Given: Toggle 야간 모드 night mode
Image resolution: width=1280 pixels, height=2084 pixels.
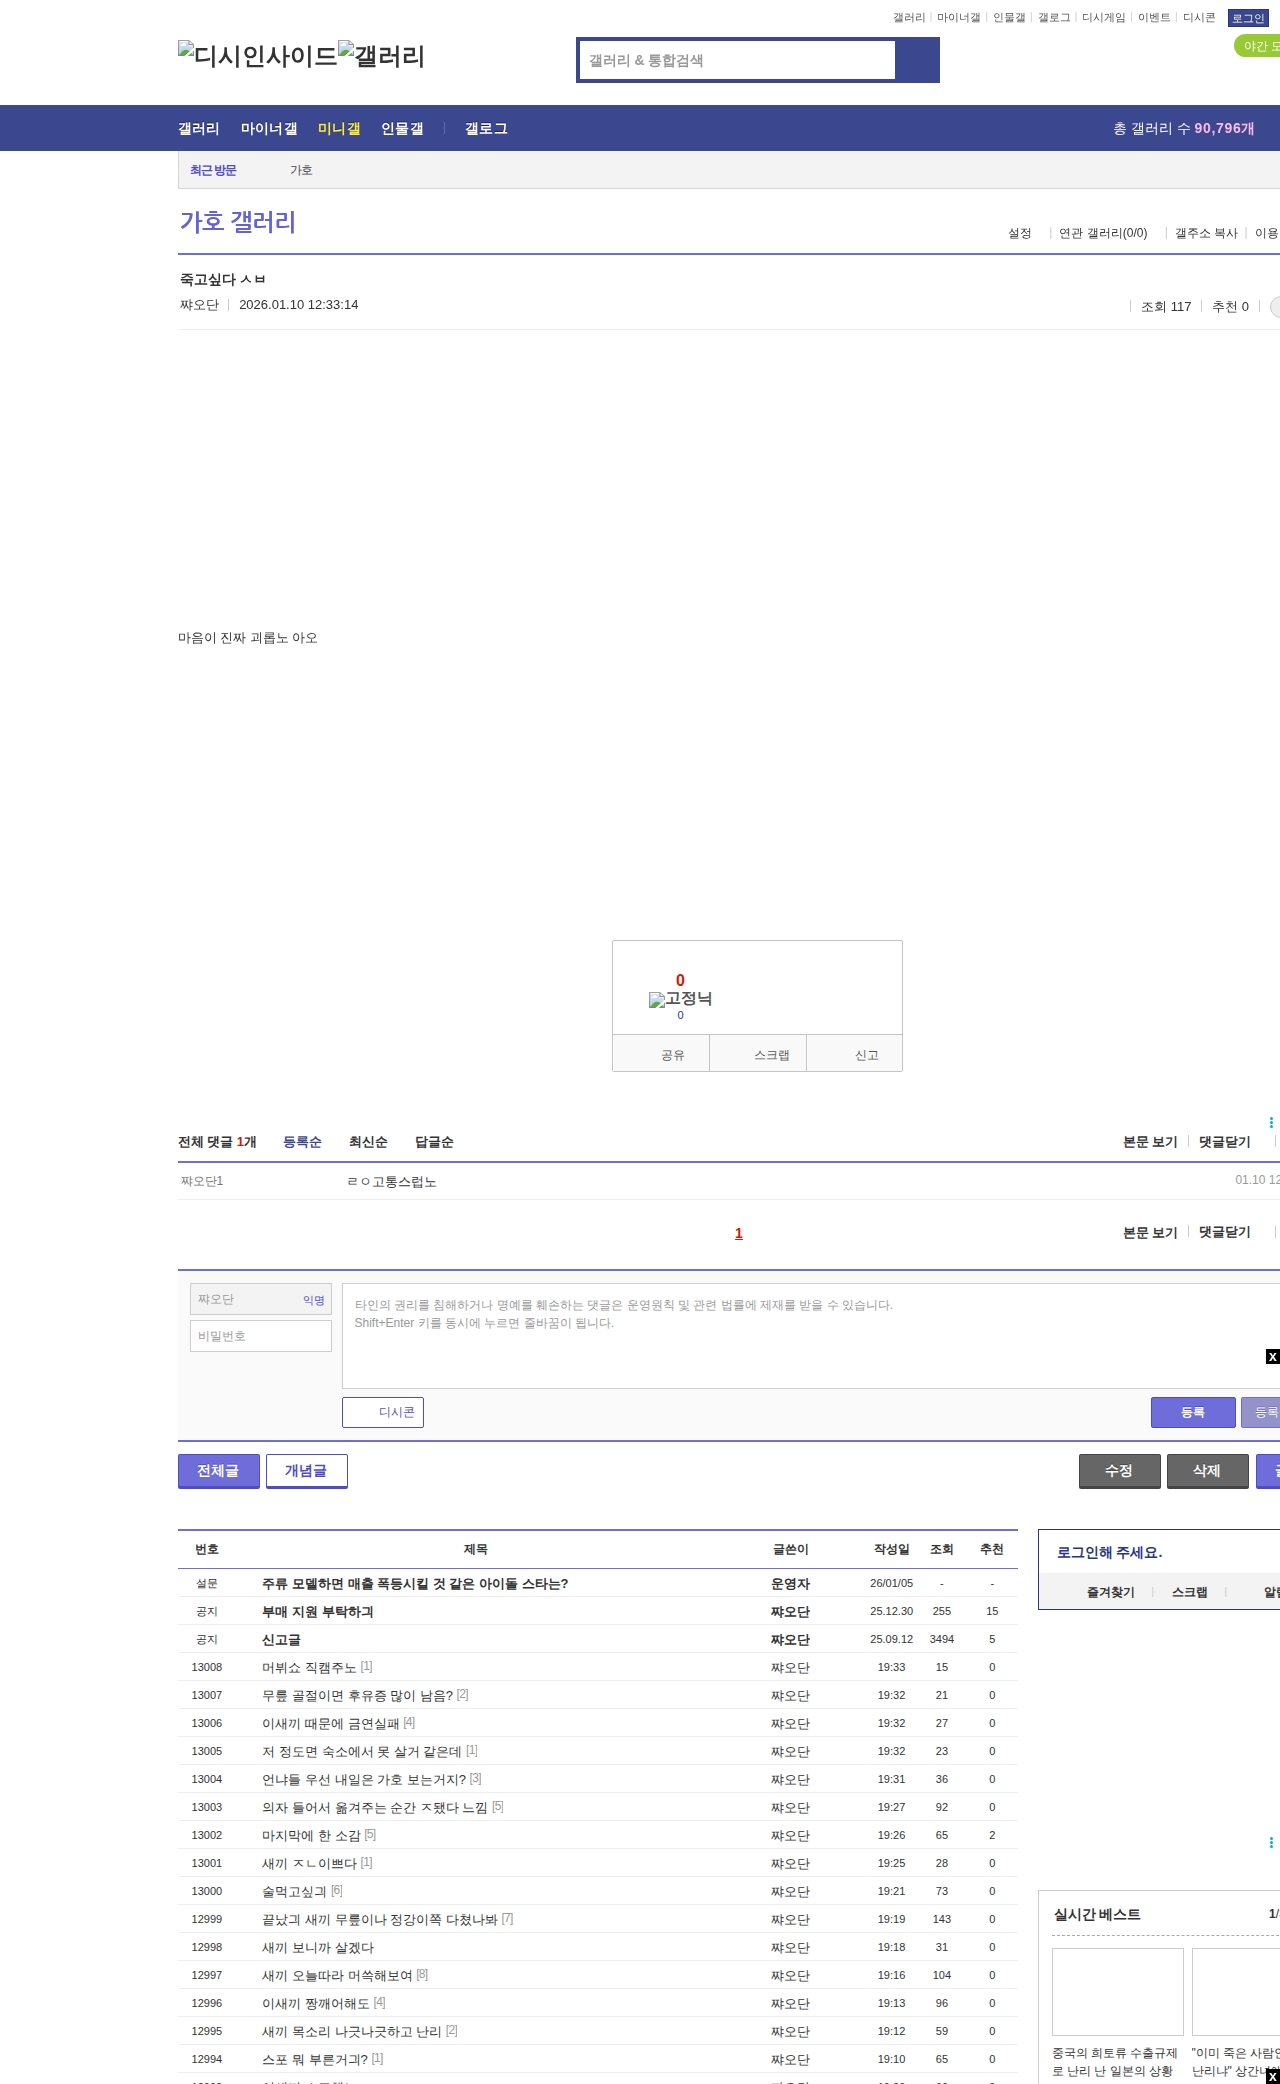Looking at the screenshot, I should click(x=1258, y=46).
